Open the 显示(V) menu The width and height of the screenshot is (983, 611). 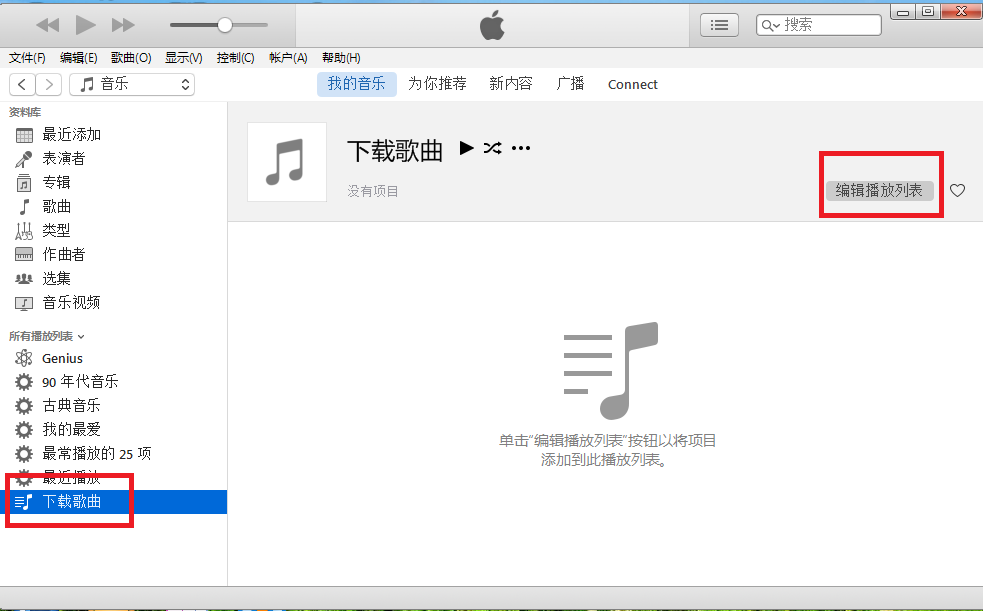pyautogui.click(x=184, y=58)
